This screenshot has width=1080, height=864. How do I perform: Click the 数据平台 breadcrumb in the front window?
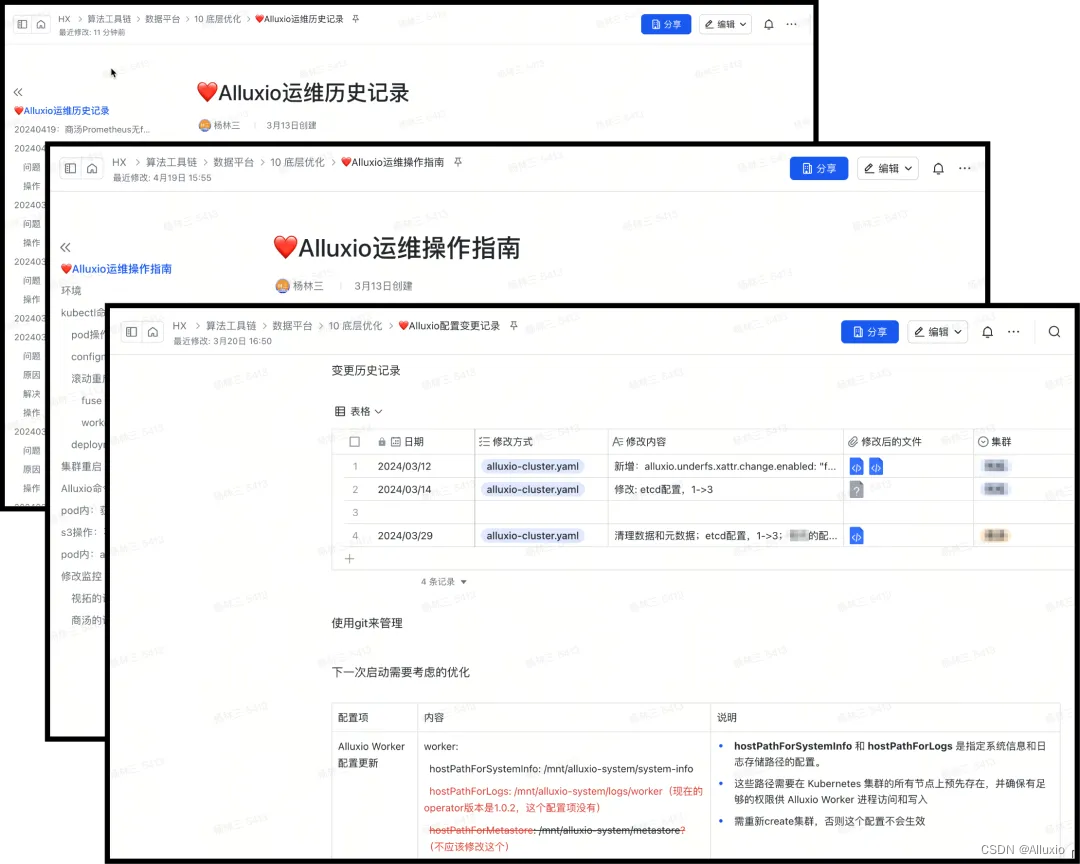292,325
